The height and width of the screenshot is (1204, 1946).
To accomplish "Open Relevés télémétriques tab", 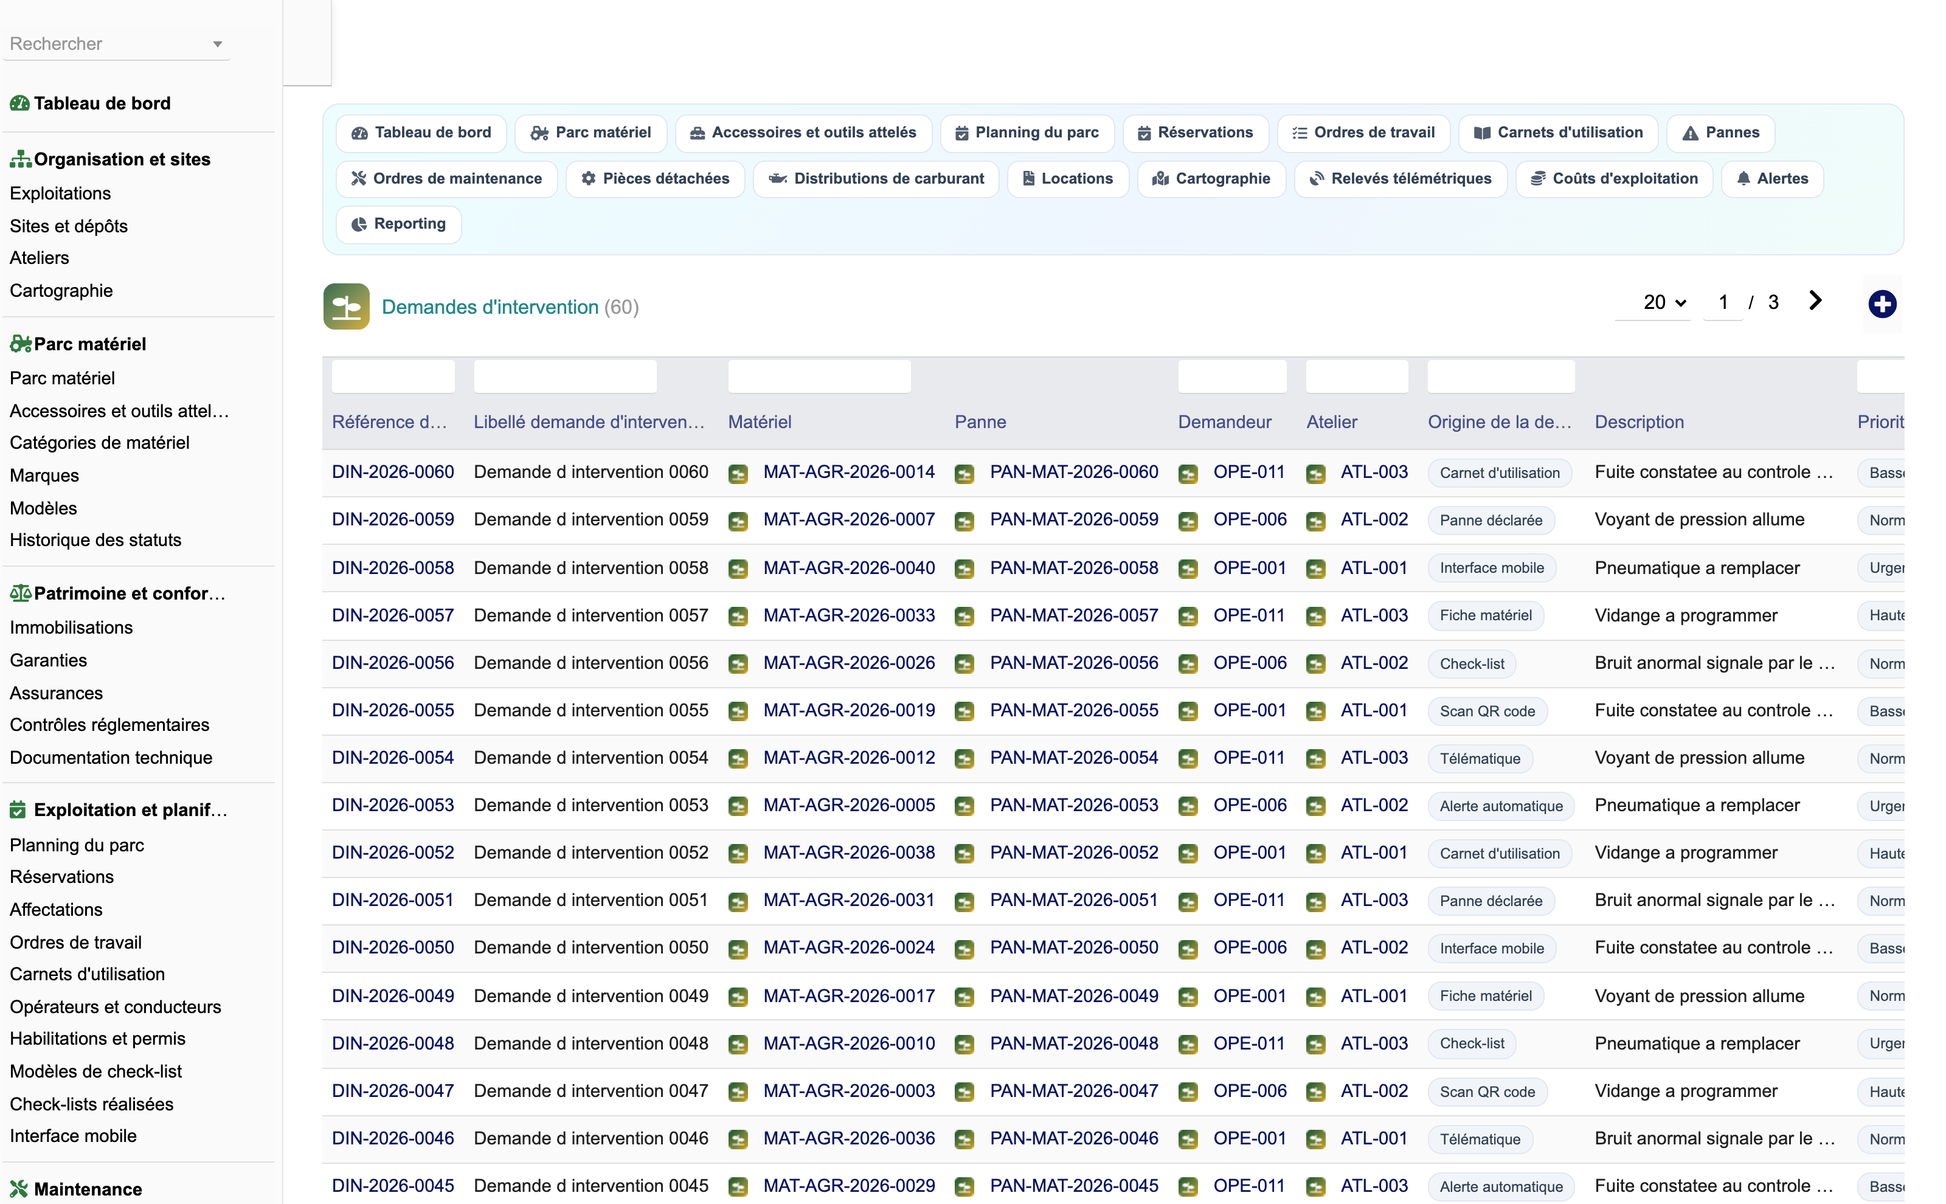I will click(1400, 178).
